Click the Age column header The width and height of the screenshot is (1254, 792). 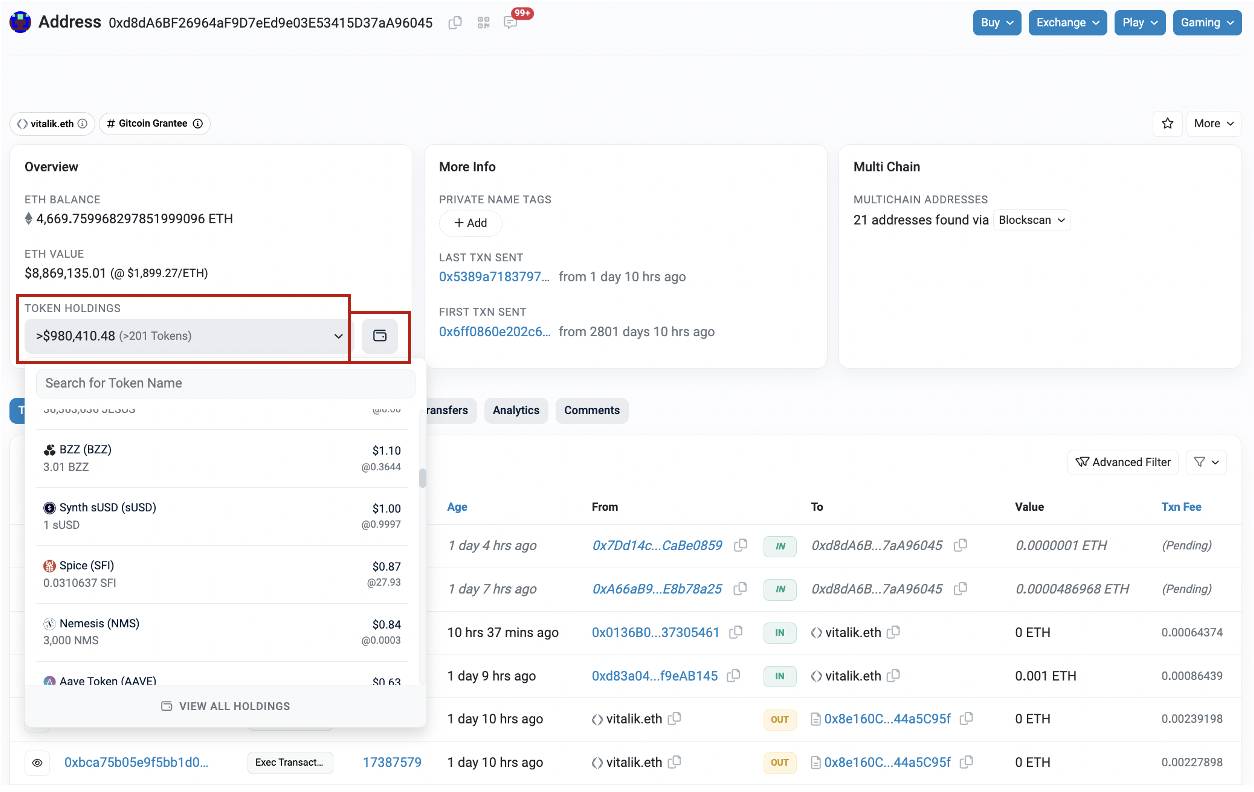click(457, 507)
